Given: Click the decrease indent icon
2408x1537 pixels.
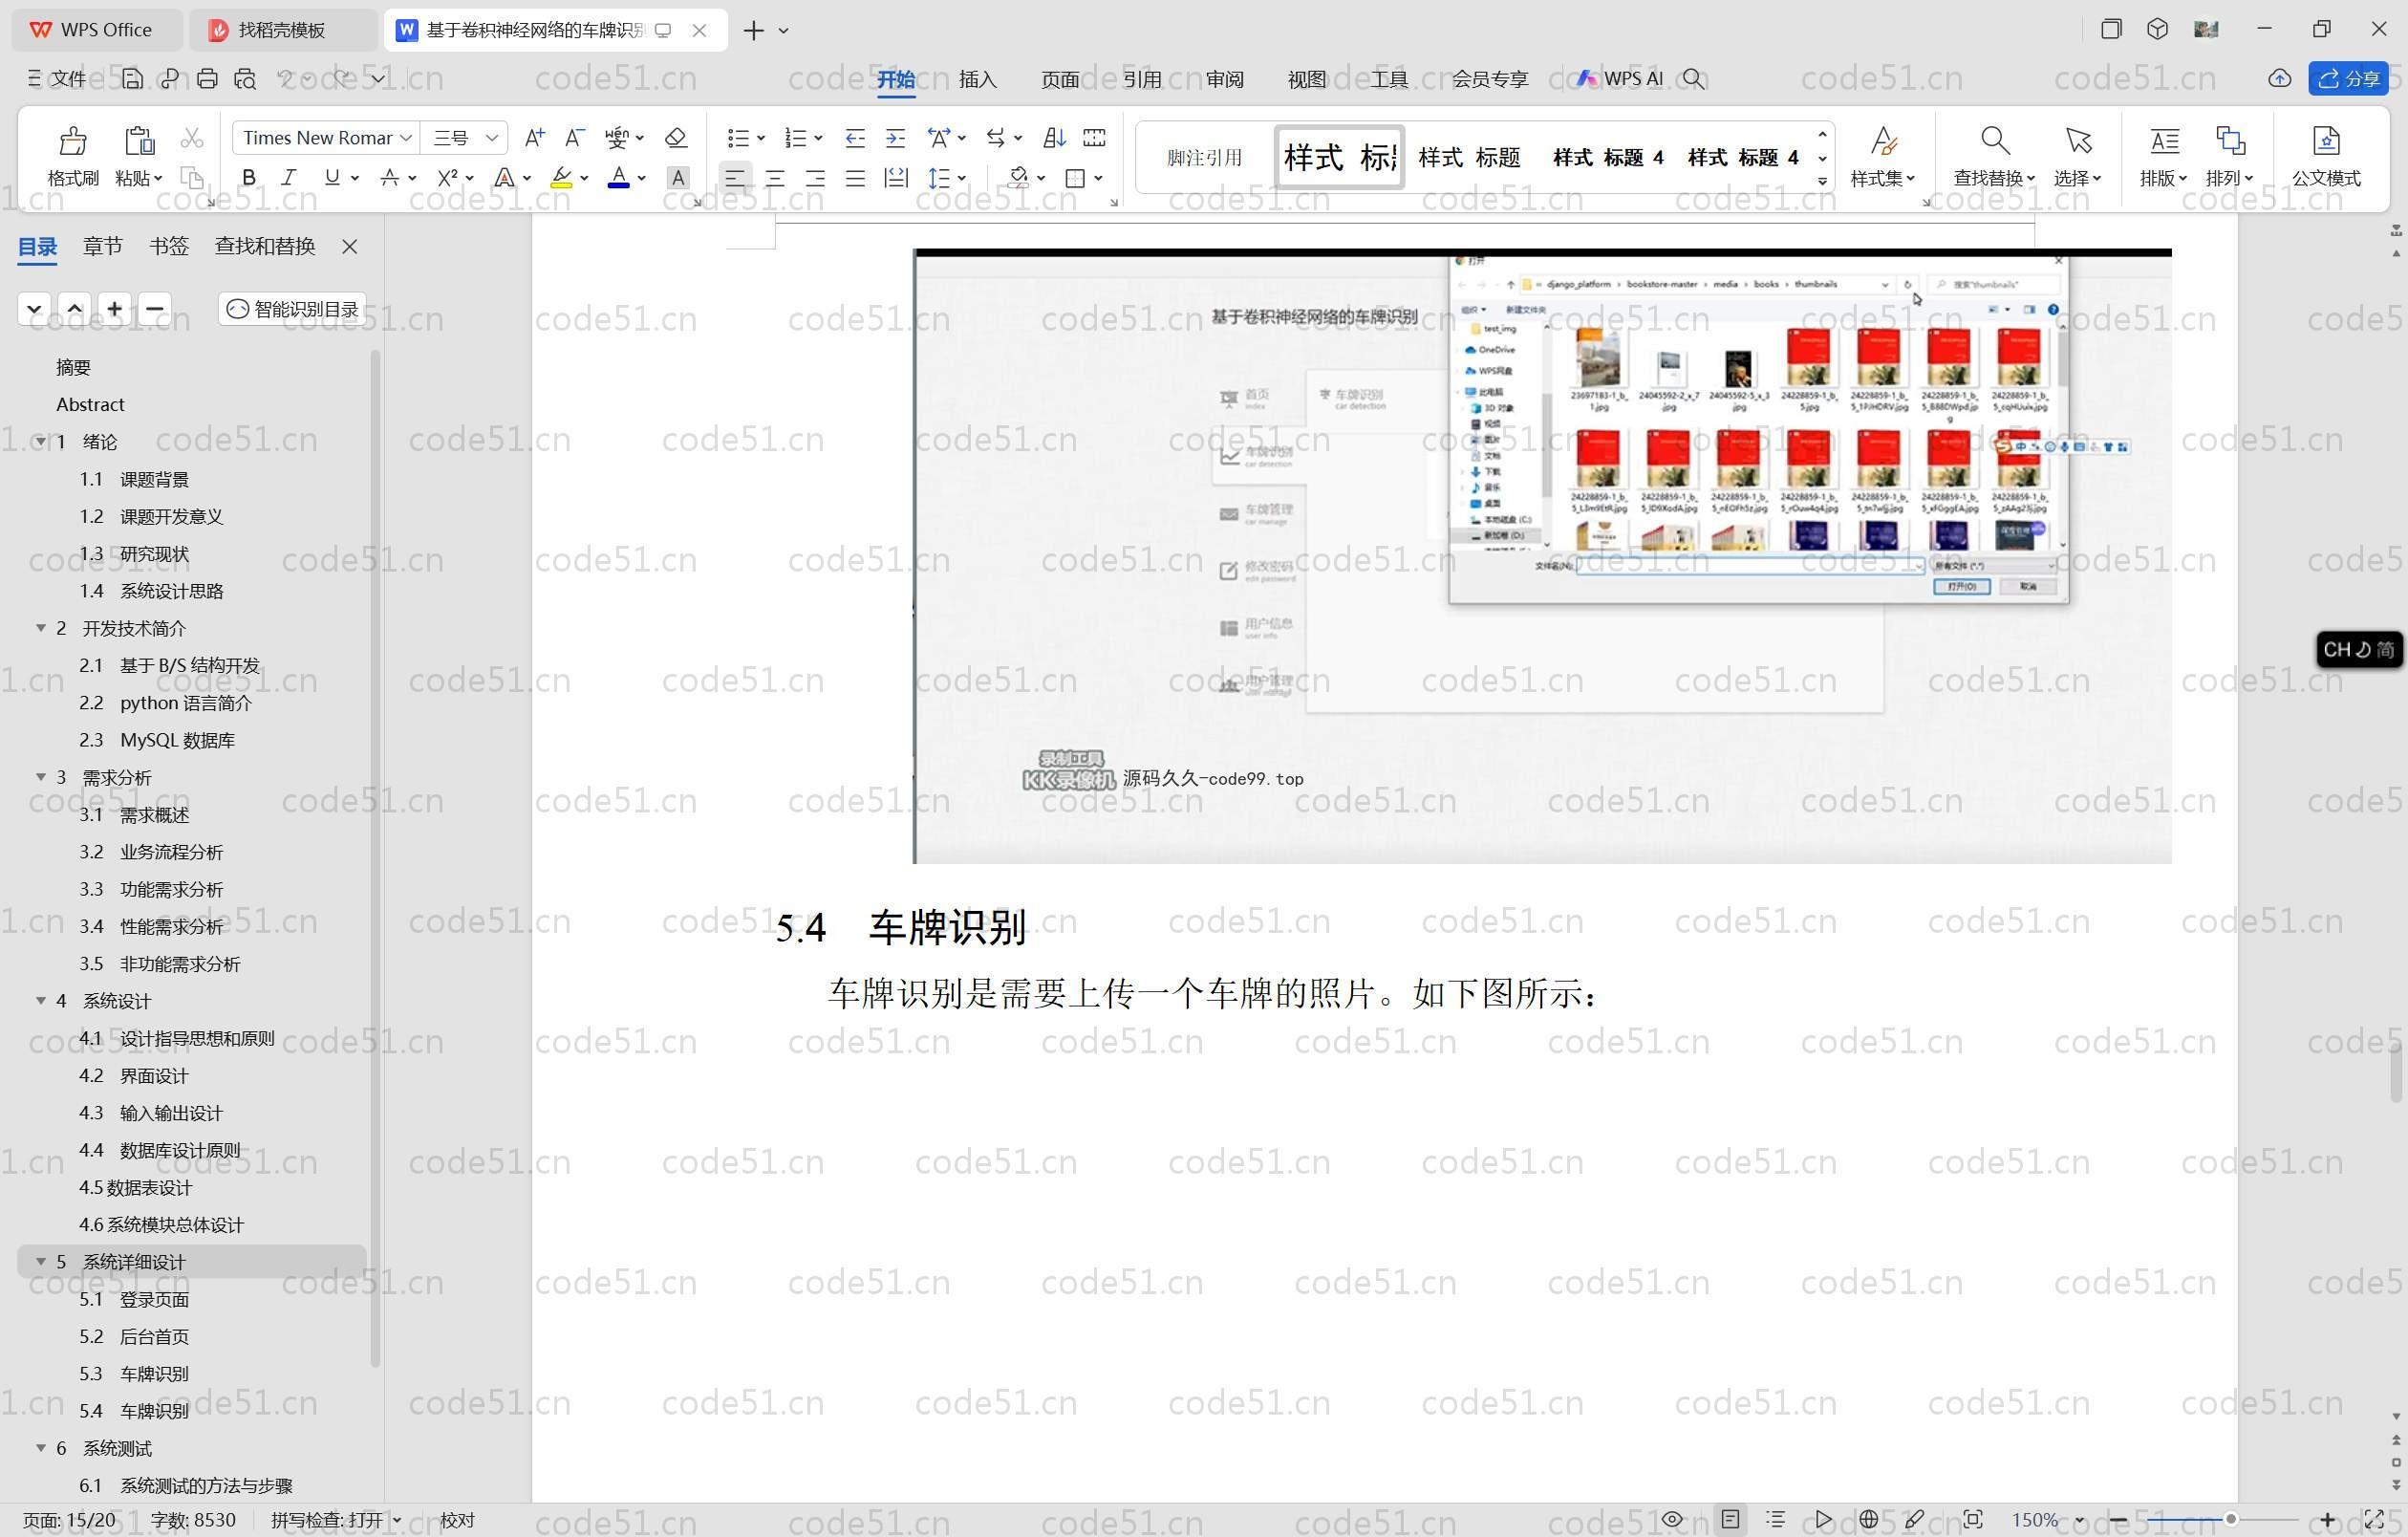Looking at the screenshot, I should tap(855, 138).
